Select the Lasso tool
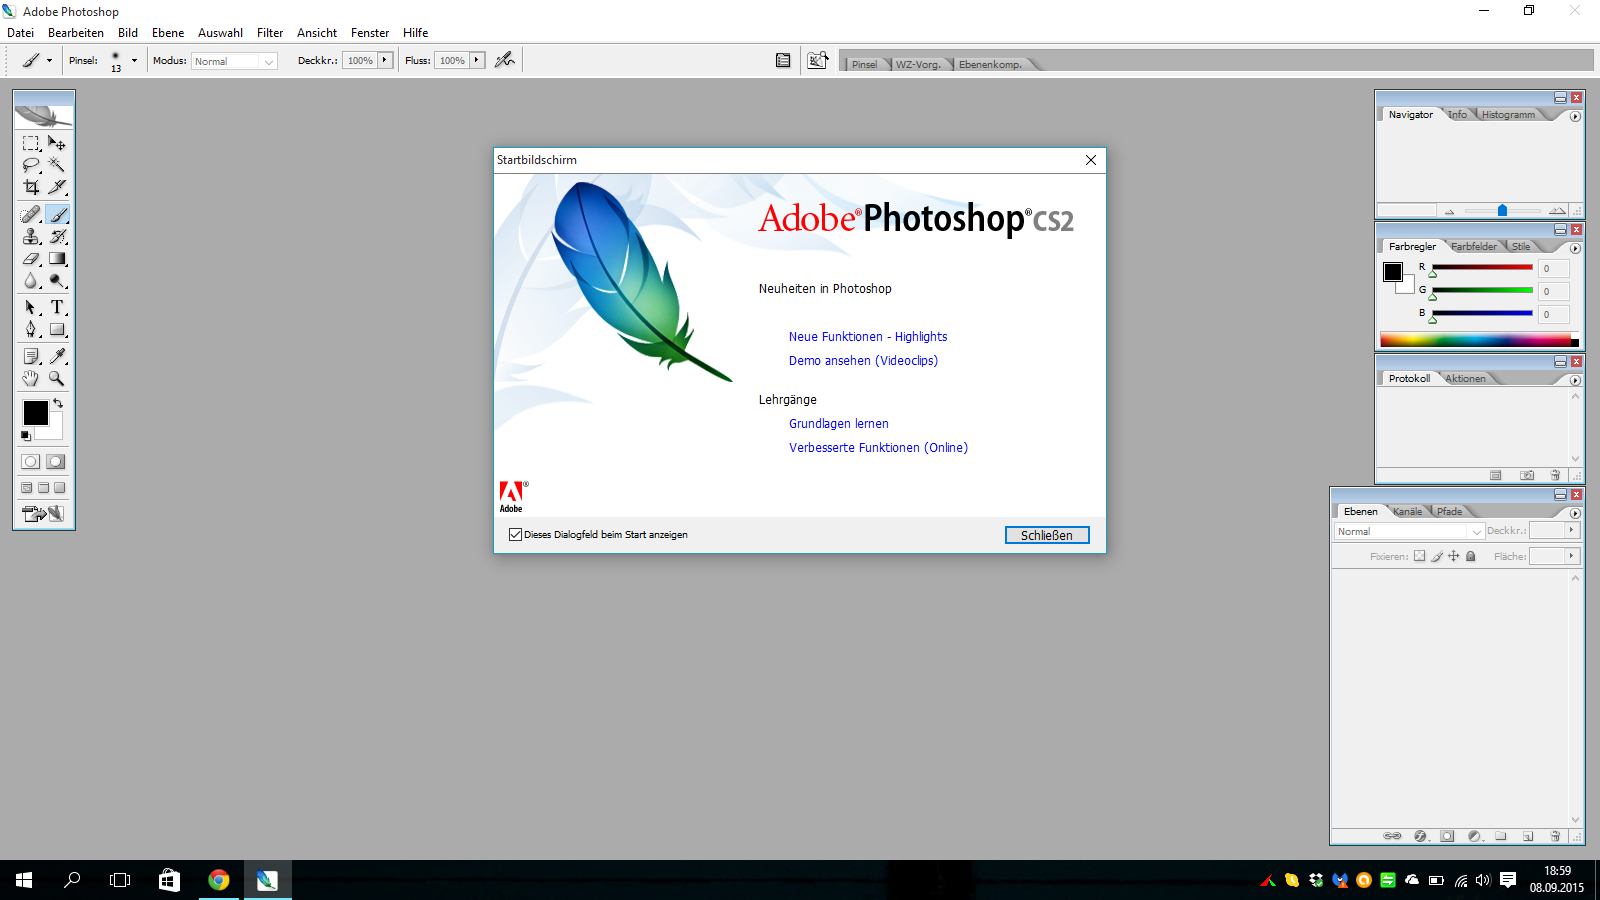The image size is (1600, 900). [31, 165]
